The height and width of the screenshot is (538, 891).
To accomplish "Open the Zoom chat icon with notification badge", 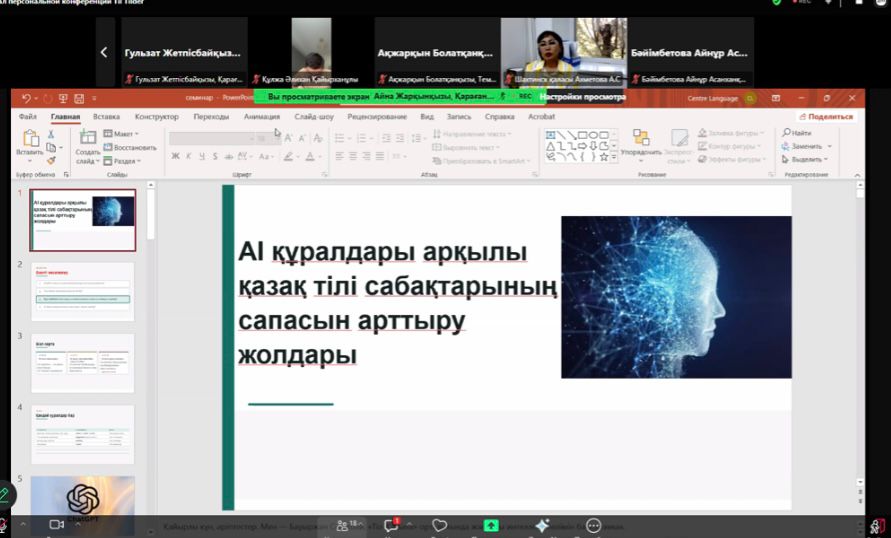I will [390, 525].
